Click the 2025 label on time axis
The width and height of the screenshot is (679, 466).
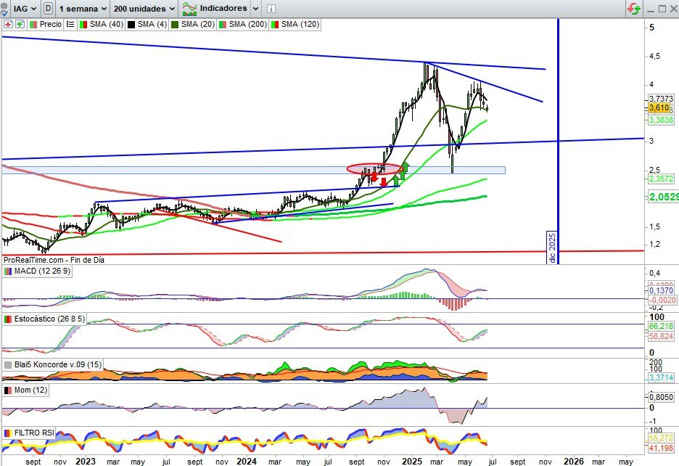412,461
